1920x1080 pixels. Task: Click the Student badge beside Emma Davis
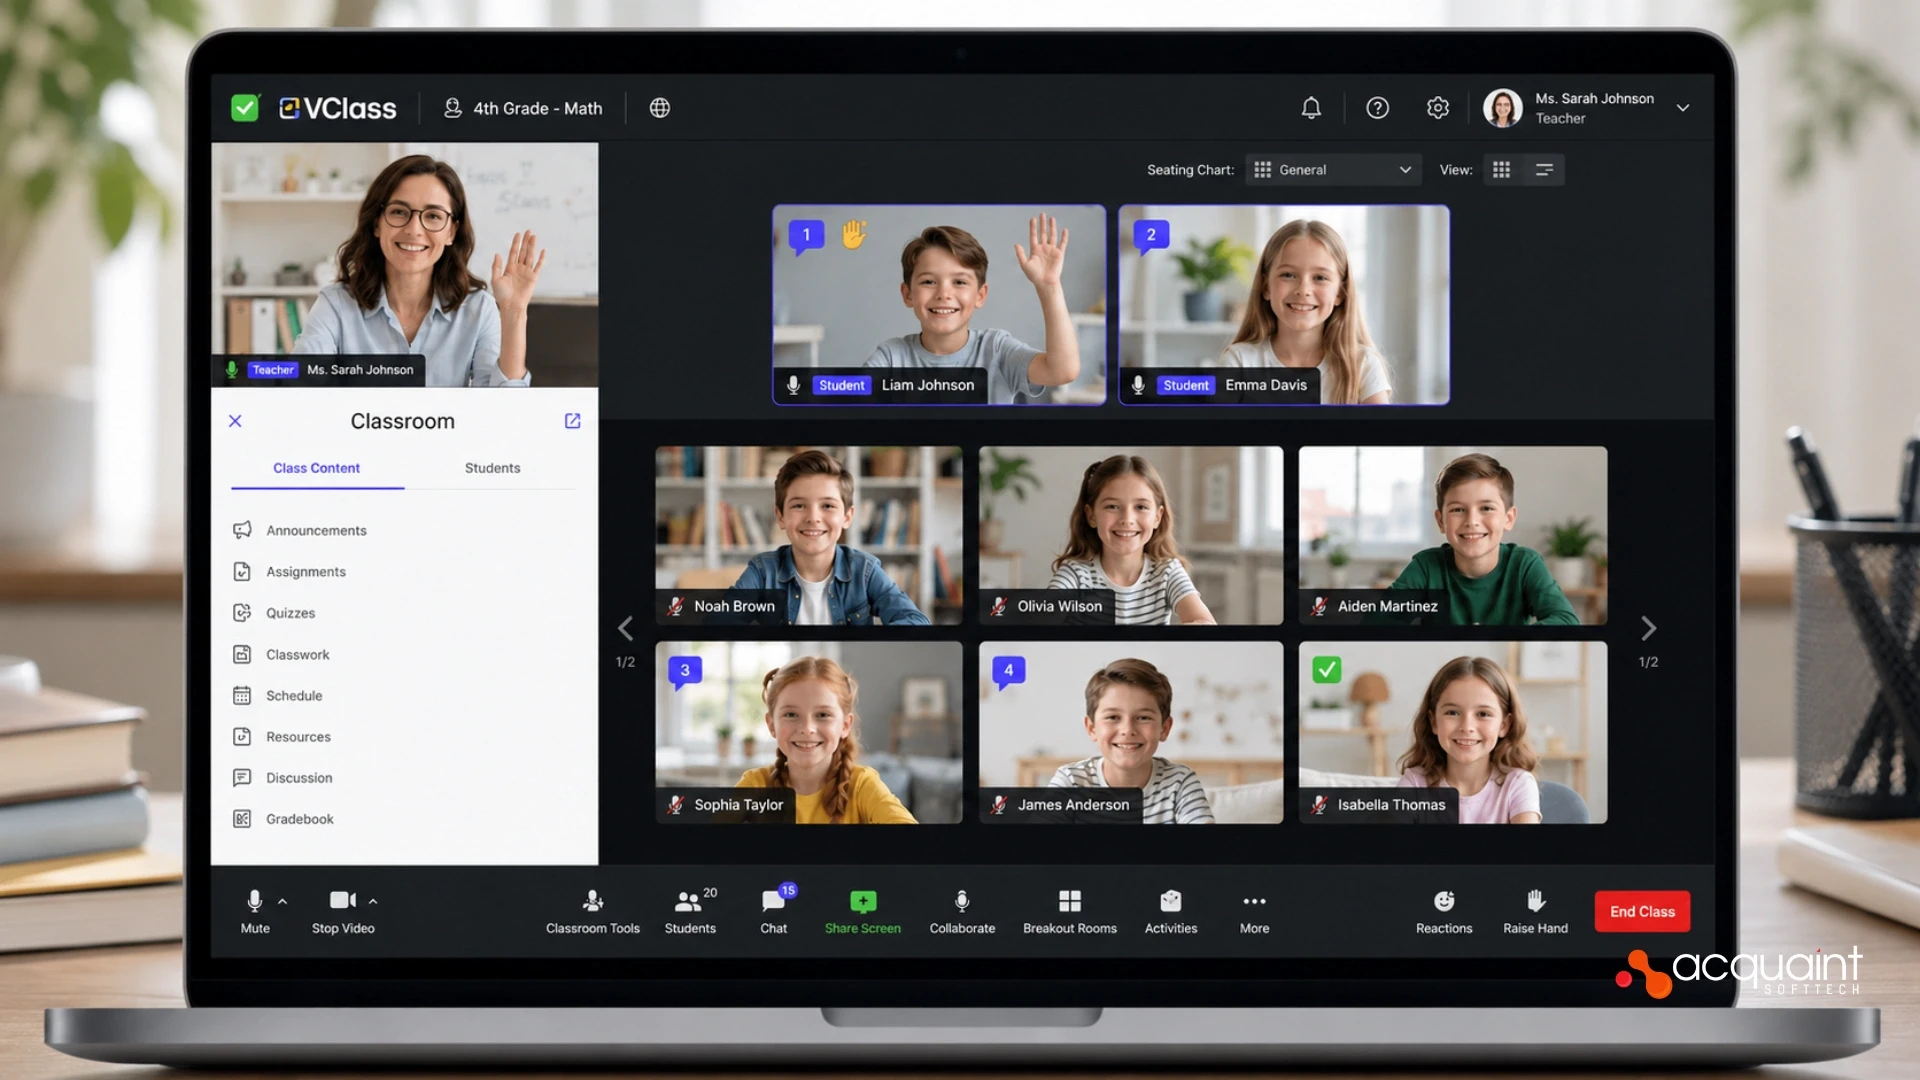tap(1186, 385)
